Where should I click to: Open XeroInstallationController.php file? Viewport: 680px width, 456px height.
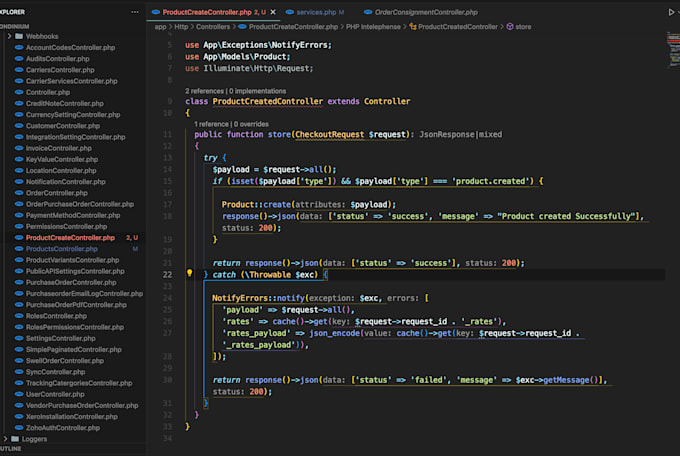(x=72, y=417)
